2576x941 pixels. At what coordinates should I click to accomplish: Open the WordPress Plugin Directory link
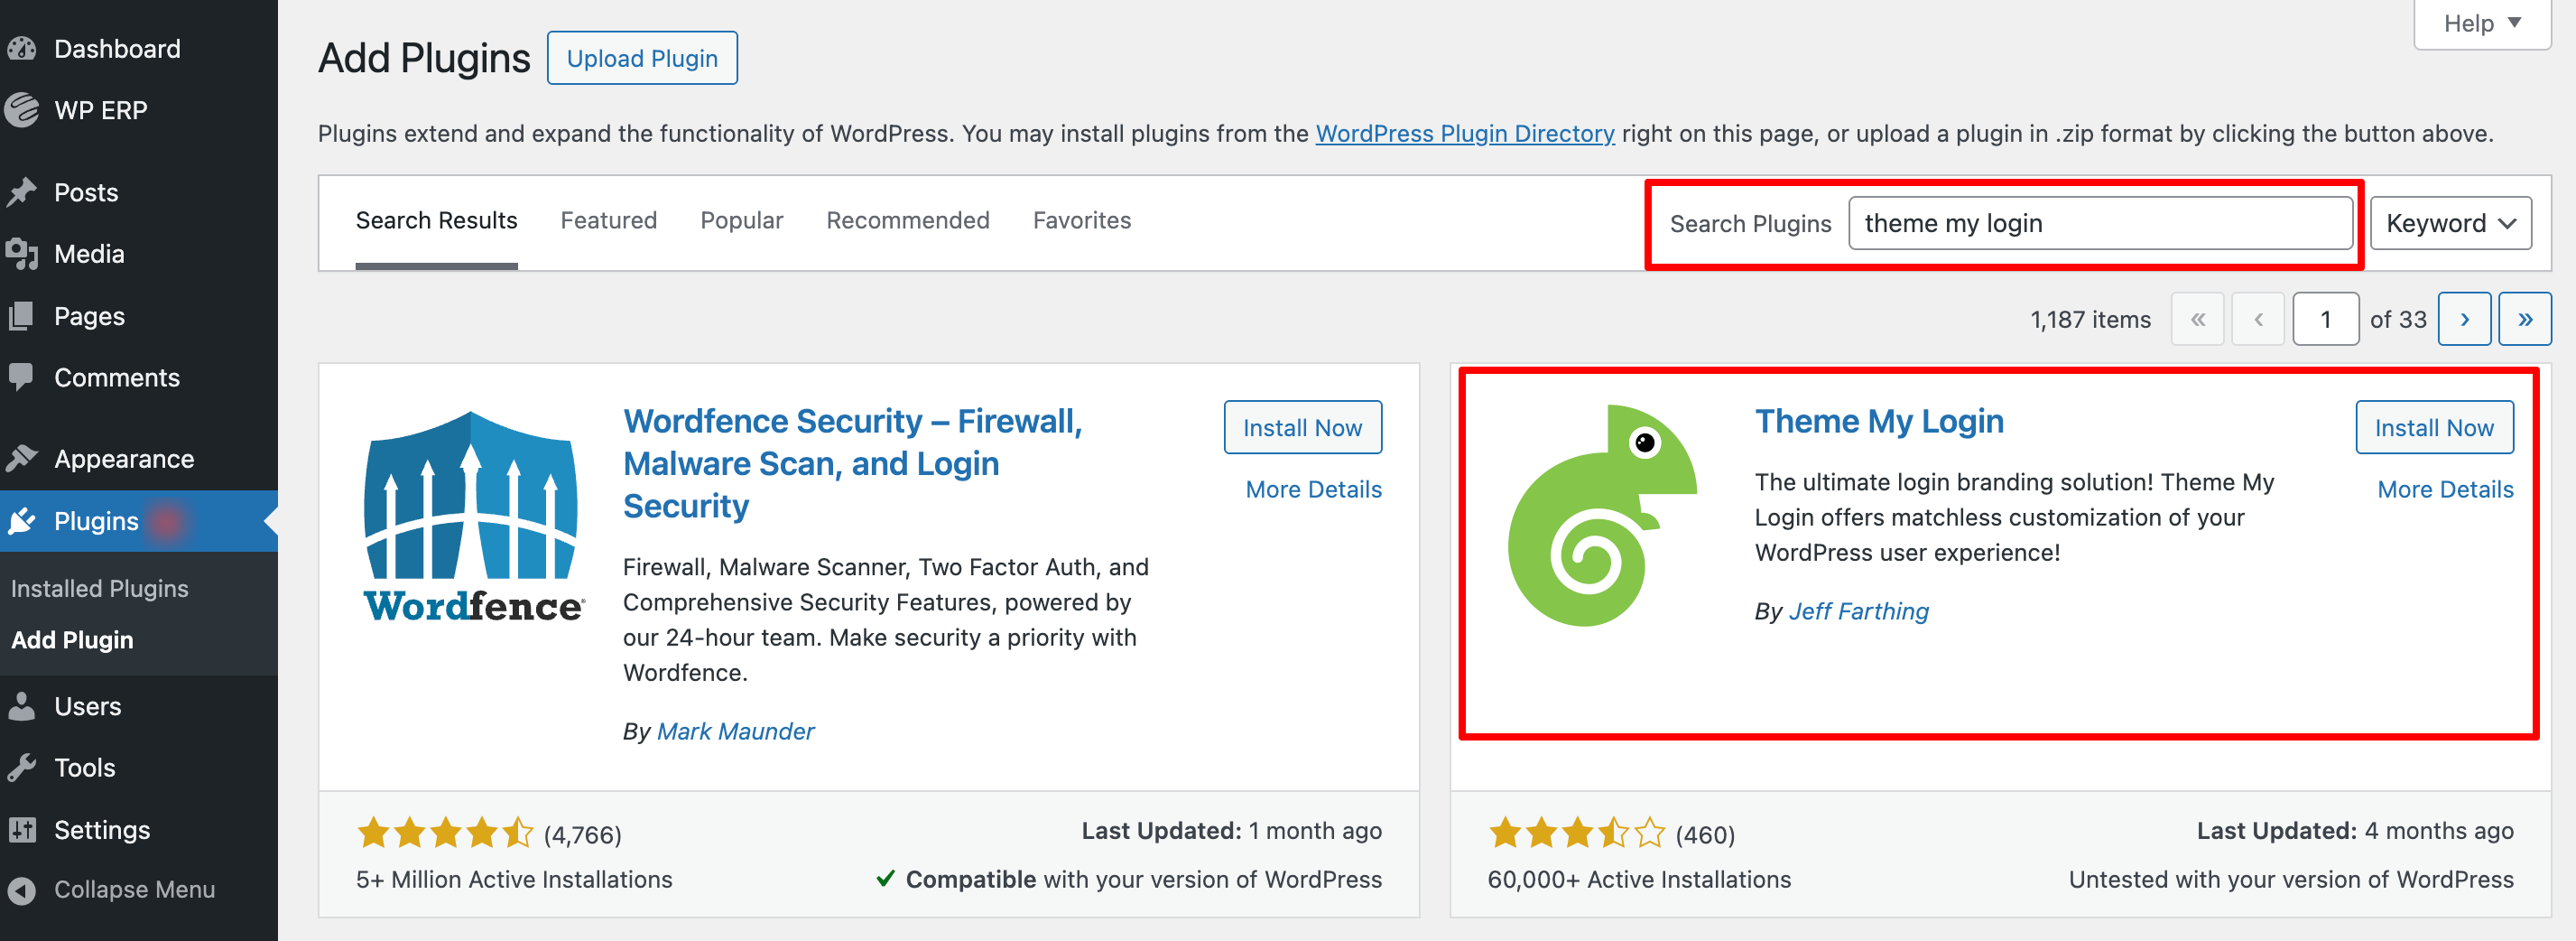point(1464,133)
